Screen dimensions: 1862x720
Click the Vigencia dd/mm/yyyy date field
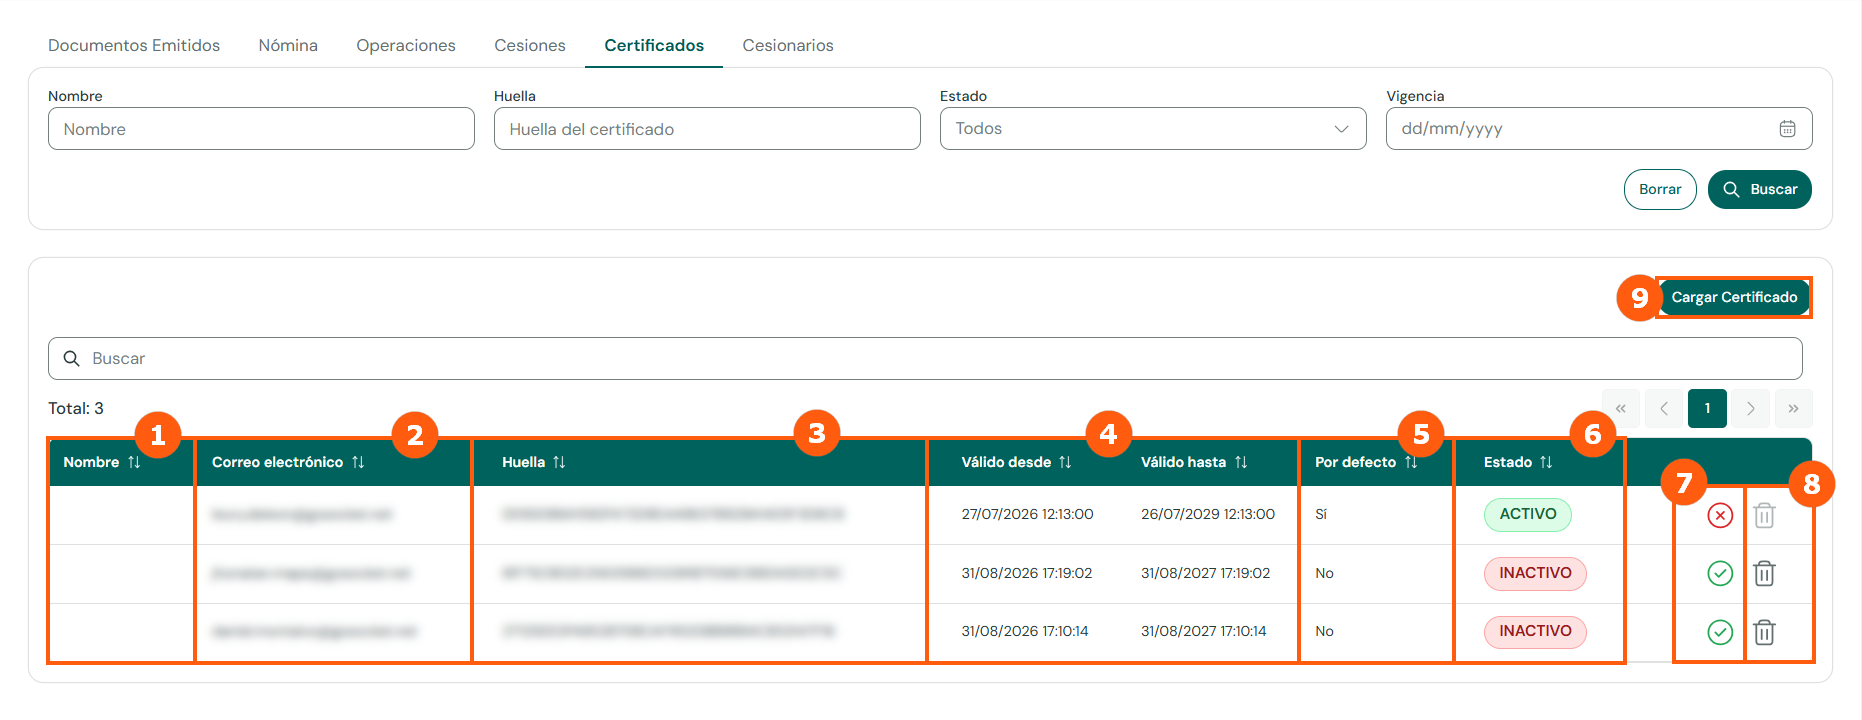tap(1599, 129)
